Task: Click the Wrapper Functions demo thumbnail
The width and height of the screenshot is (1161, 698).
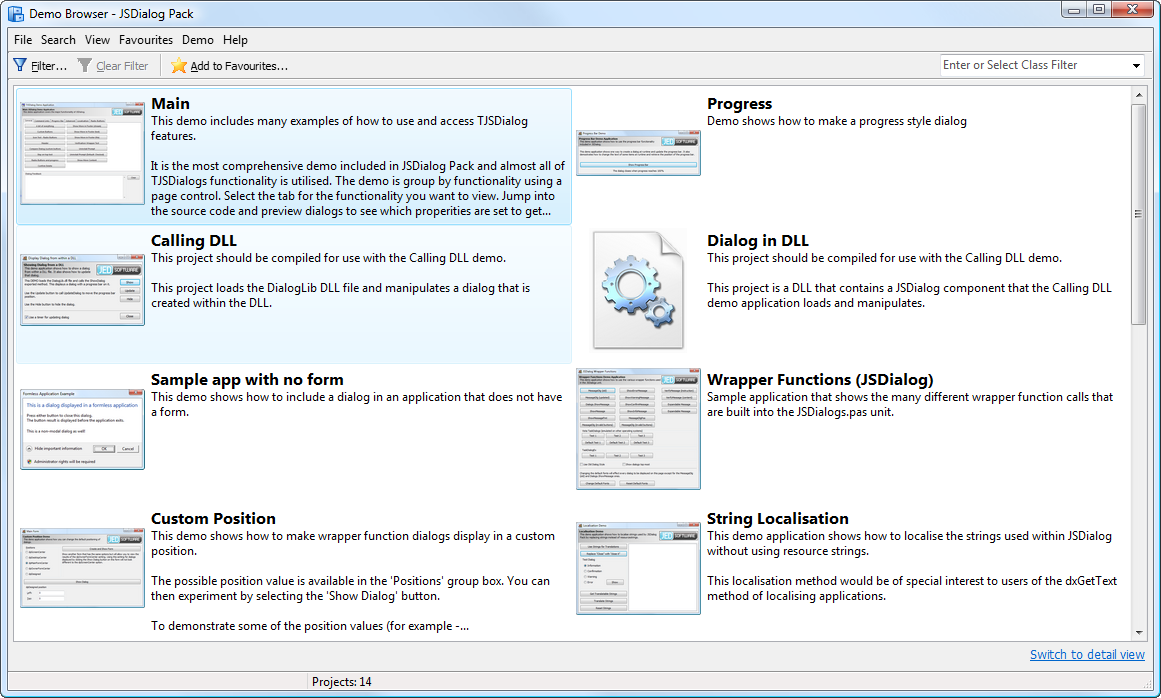Action: (x=638, y=429)
